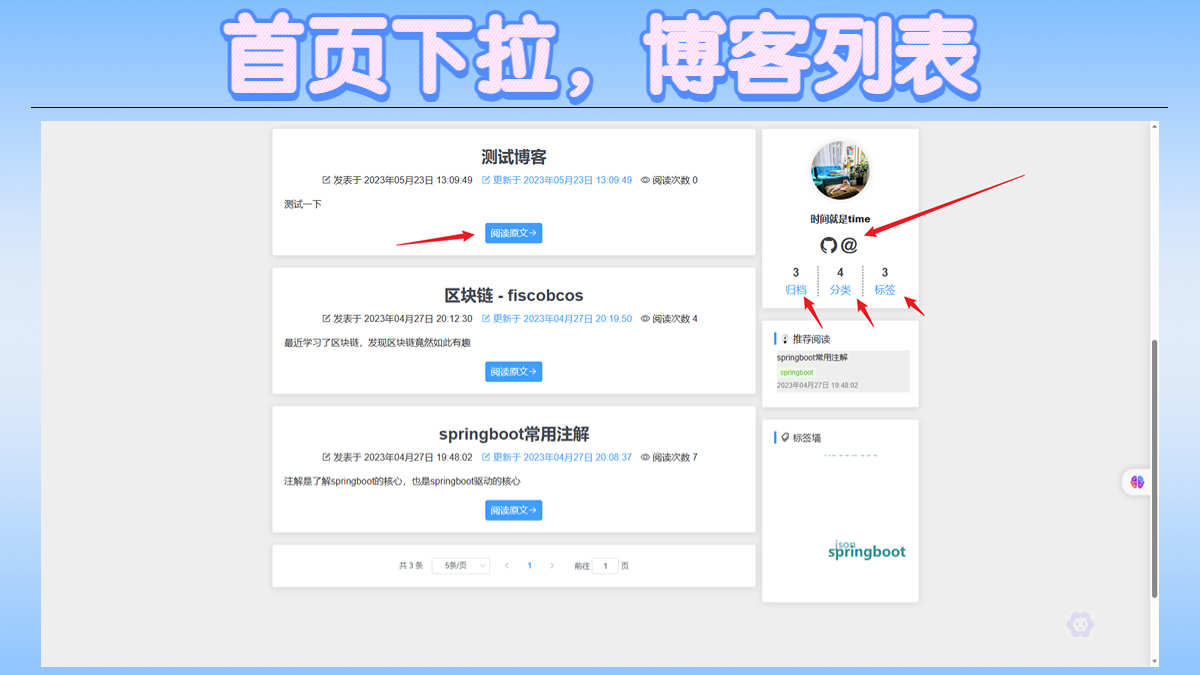Go to the 归档 archive link
This screenshot has width=1200, height=675.
point(796,290)
